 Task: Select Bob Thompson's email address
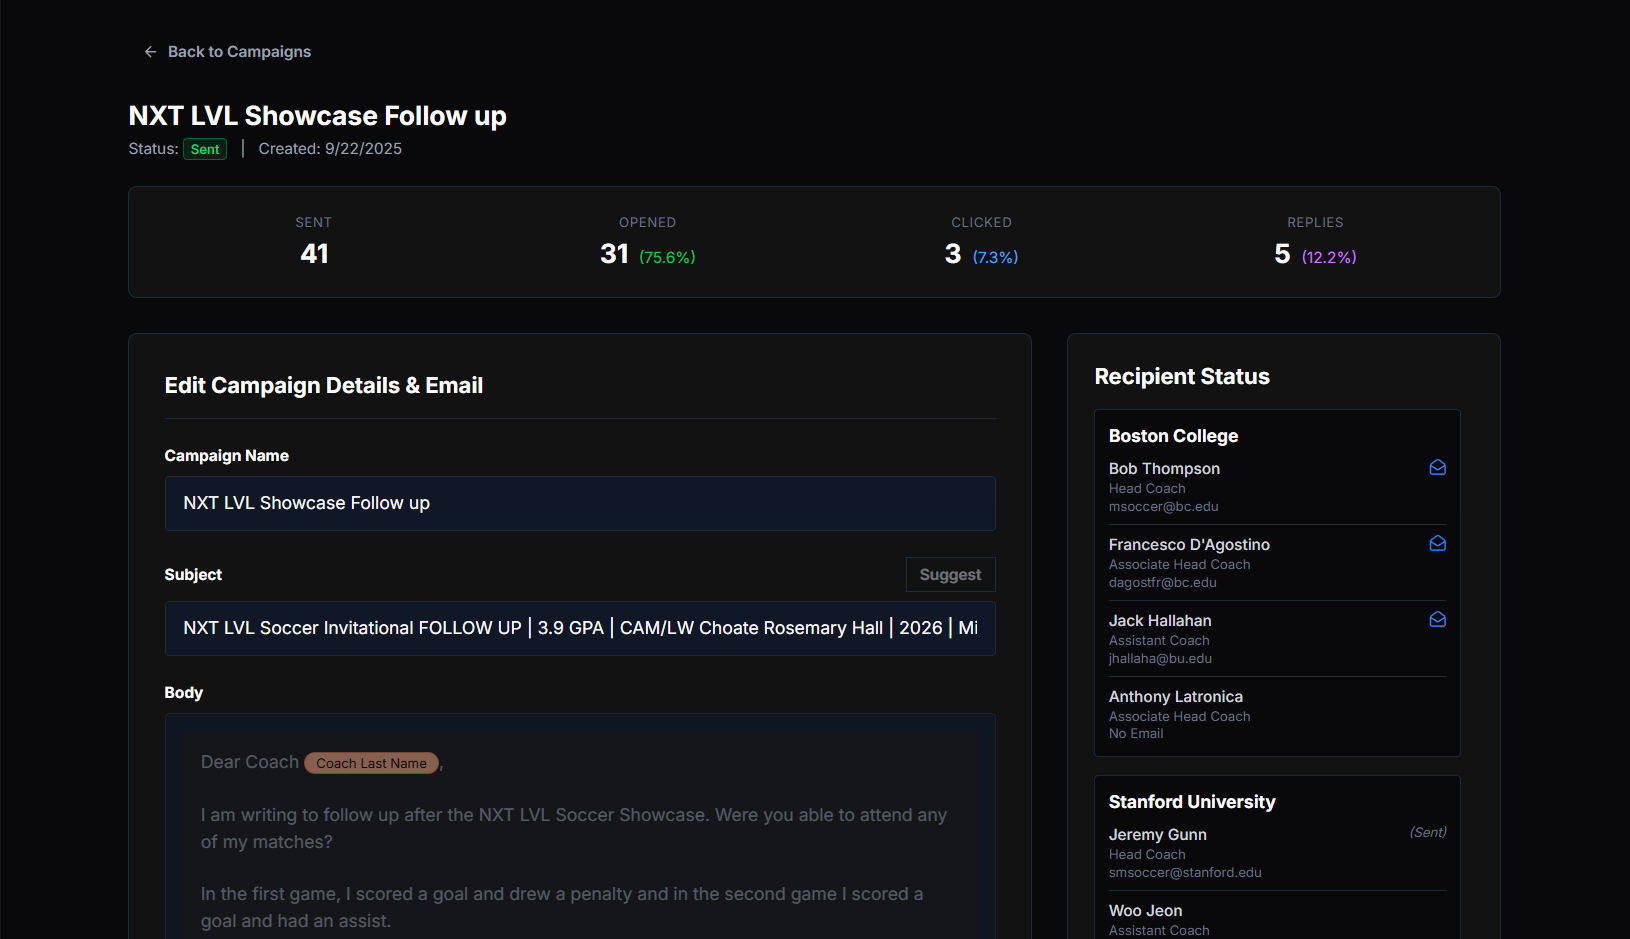(x=1163, y=507)
